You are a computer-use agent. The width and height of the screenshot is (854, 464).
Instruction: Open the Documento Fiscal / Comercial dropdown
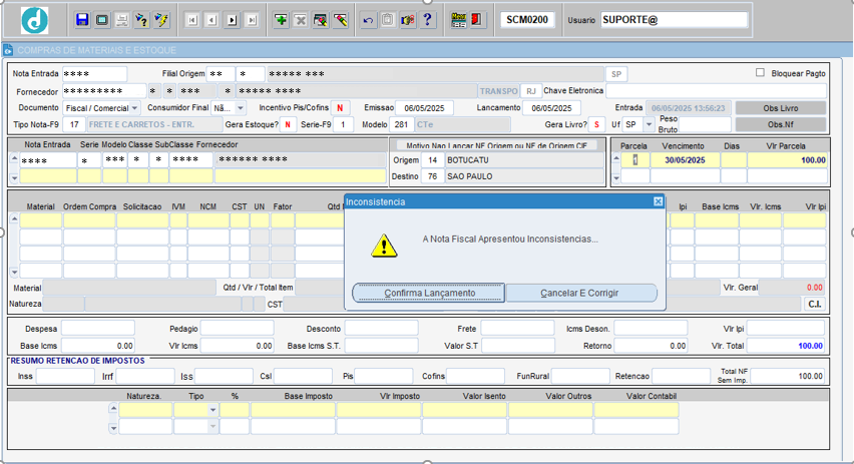click(134, 108)
